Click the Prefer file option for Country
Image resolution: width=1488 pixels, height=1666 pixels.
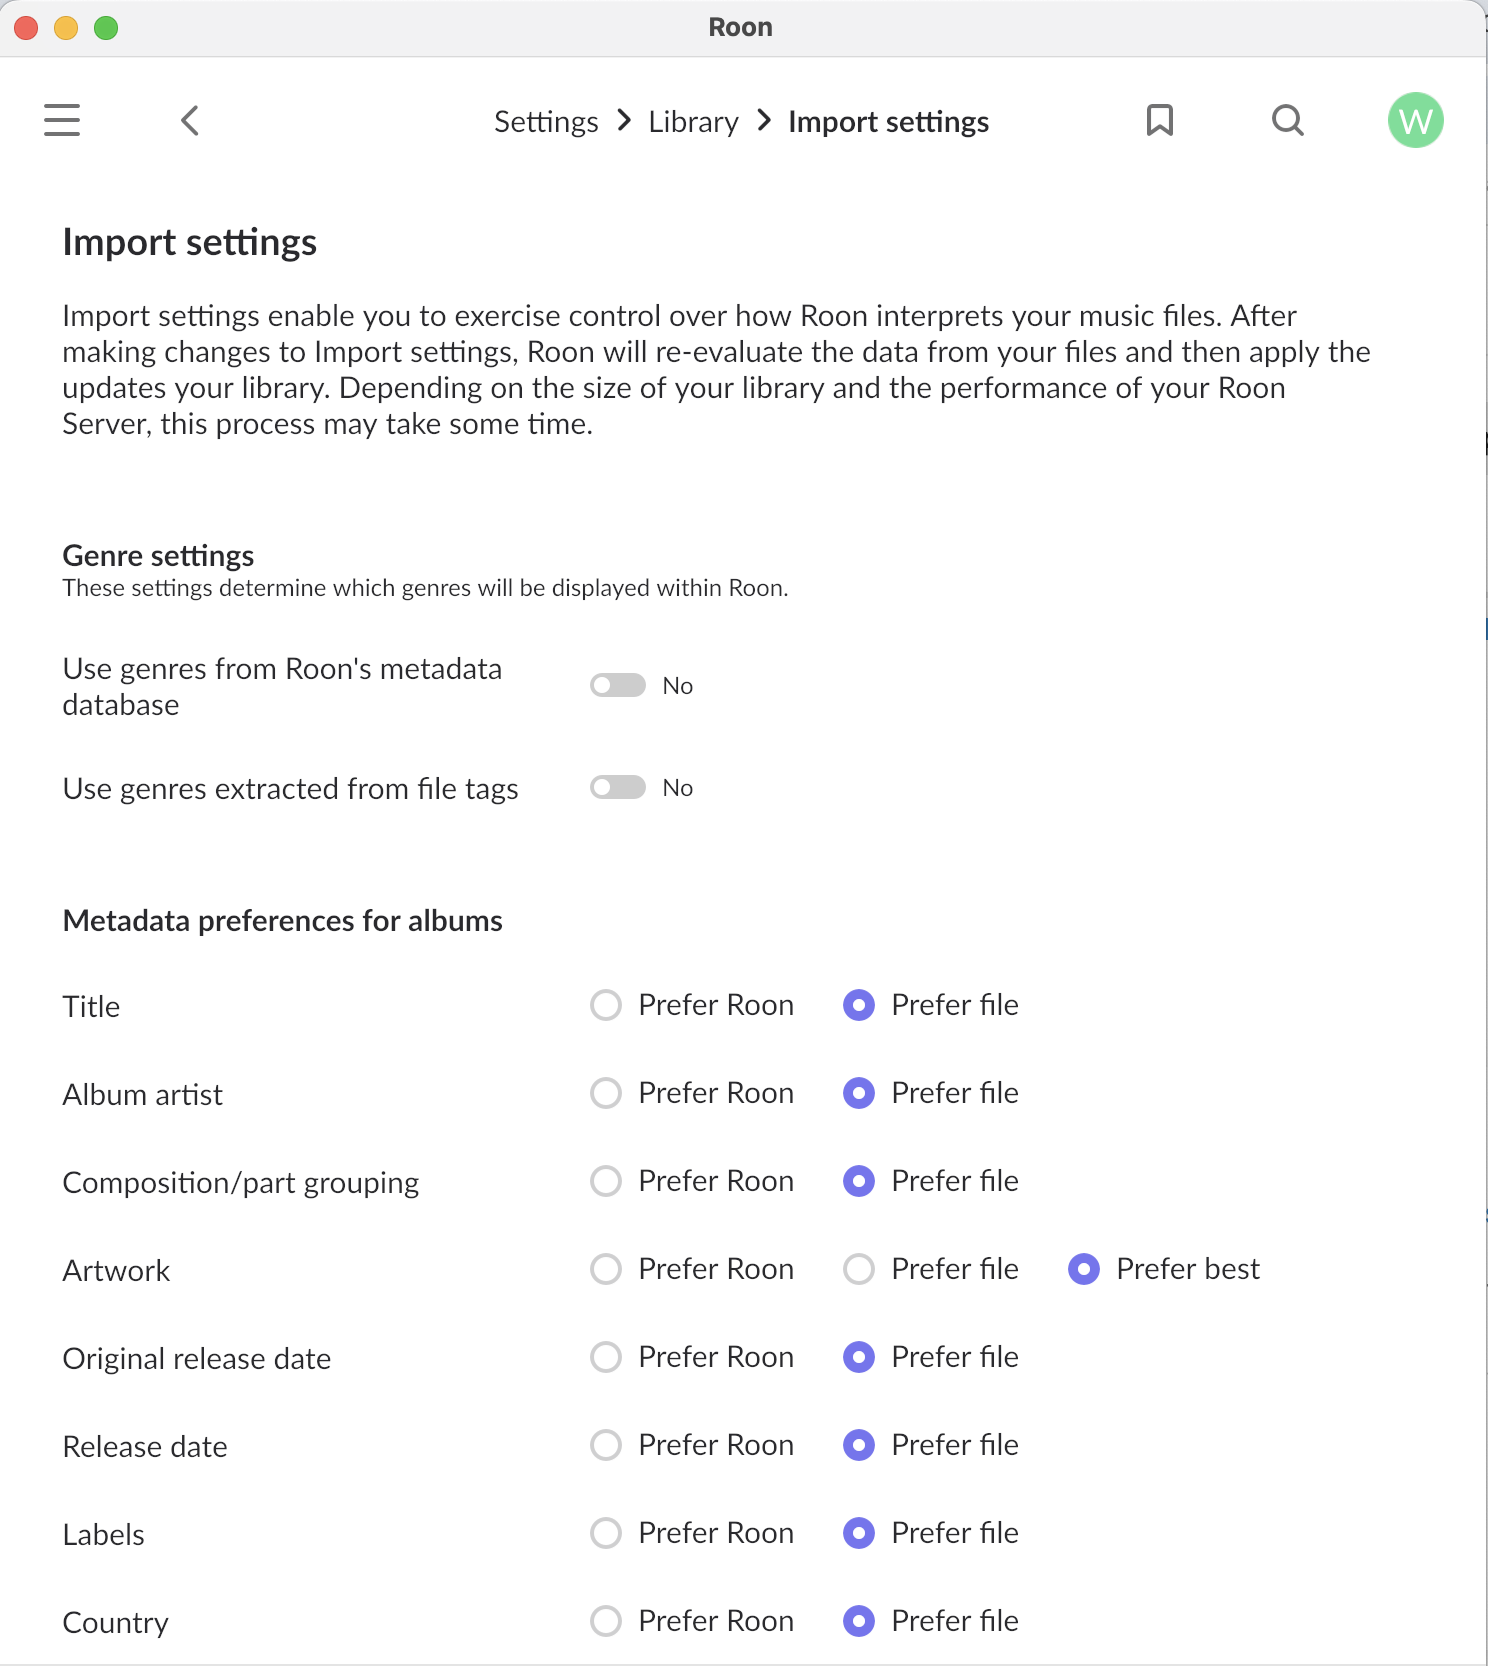859,1621
